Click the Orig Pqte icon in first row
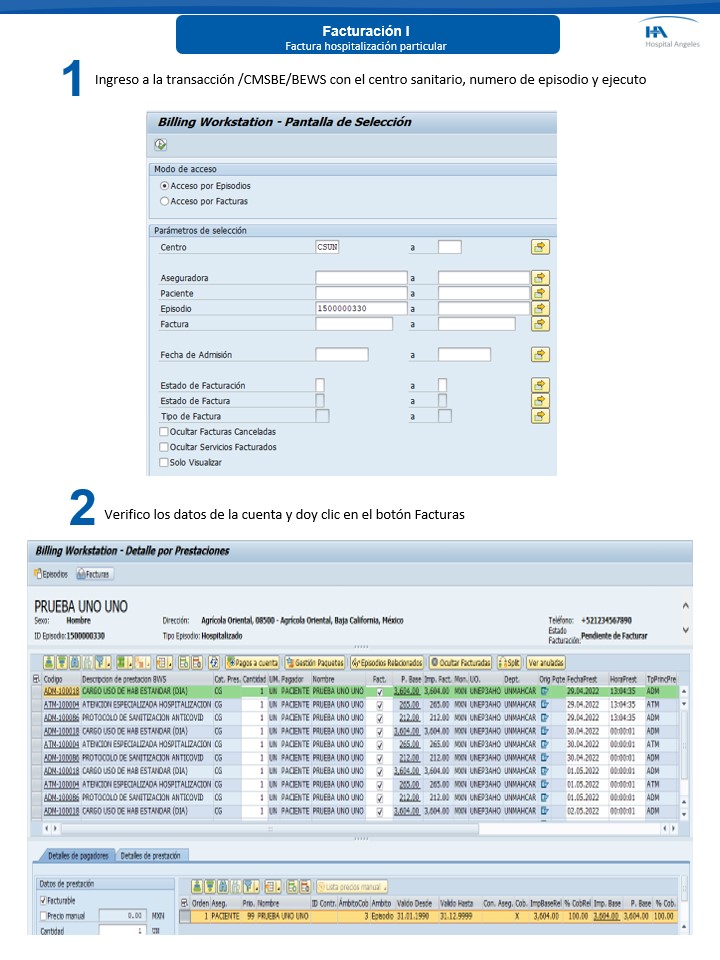 pyautogui.click(x=545, y=691)
